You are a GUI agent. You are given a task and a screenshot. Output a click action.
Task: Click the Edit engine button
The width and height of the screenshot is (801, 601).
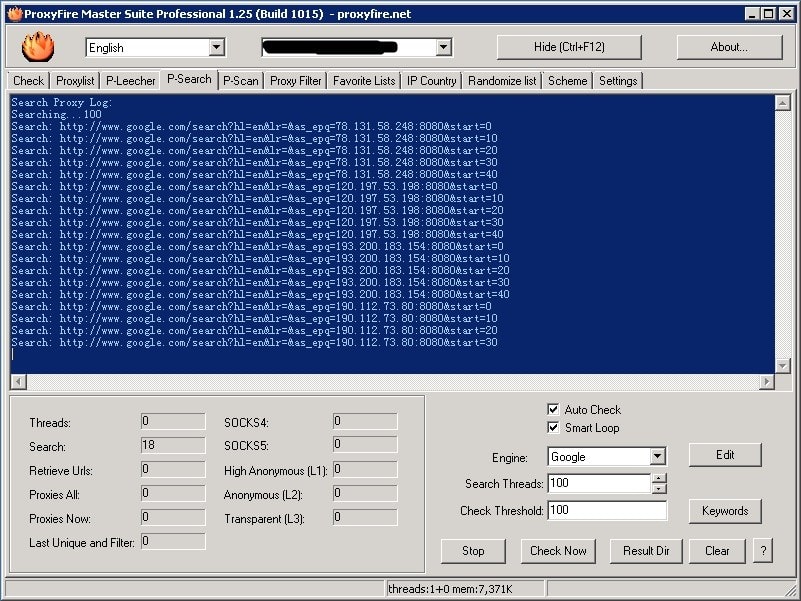[725, 455]
